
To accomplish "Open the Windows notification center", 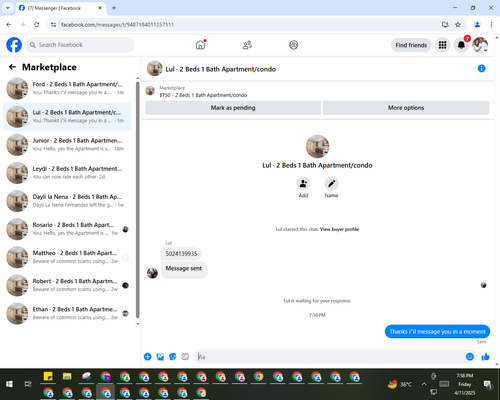I will click(488, 385).
